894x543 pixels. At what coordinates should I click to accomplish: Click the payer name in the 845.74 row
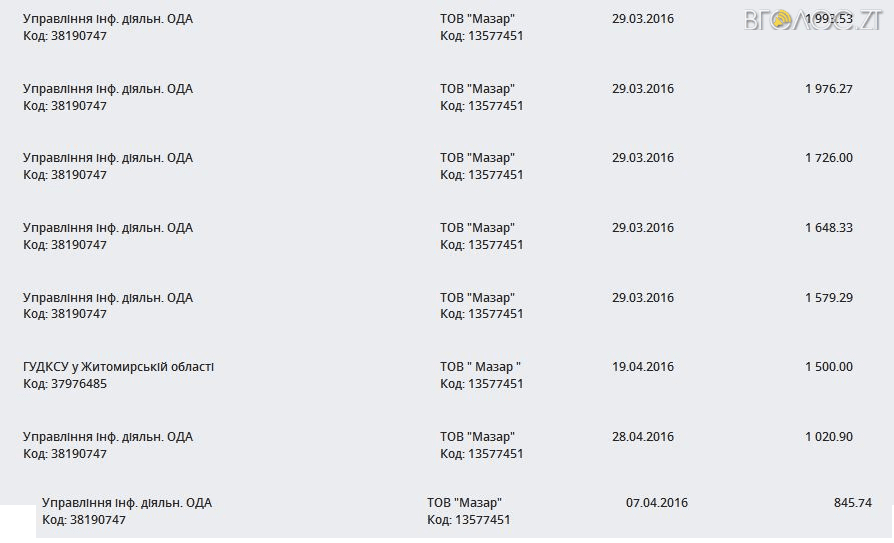click(127, 503)
